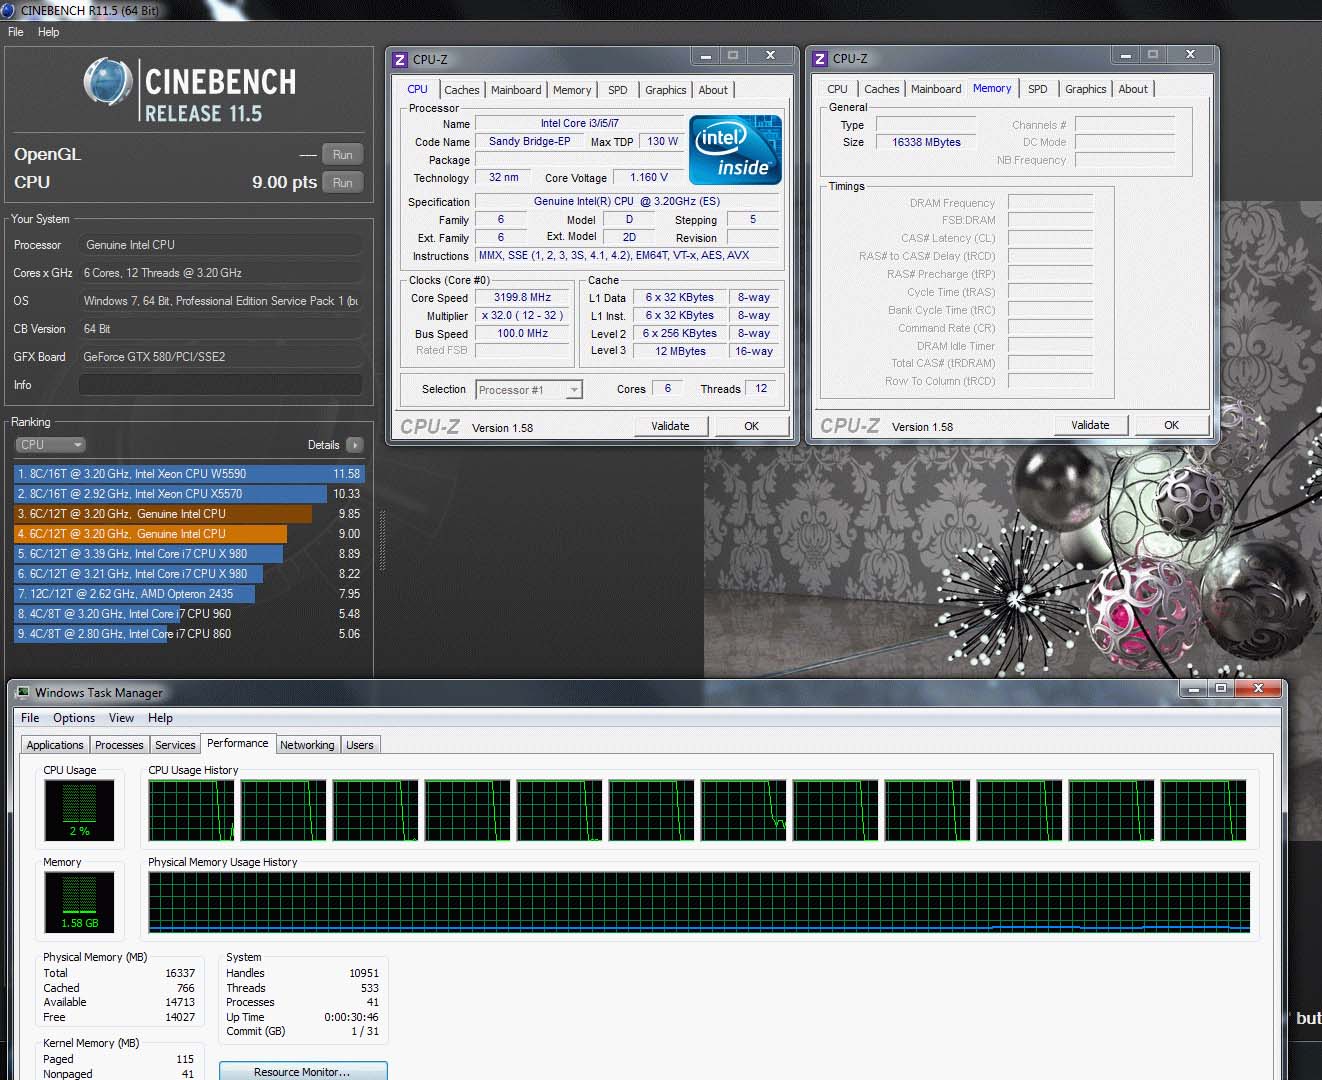
Task: Open SPD tab in left CPU-Z window
Action: pyautogui.click(x=618, y=90)
